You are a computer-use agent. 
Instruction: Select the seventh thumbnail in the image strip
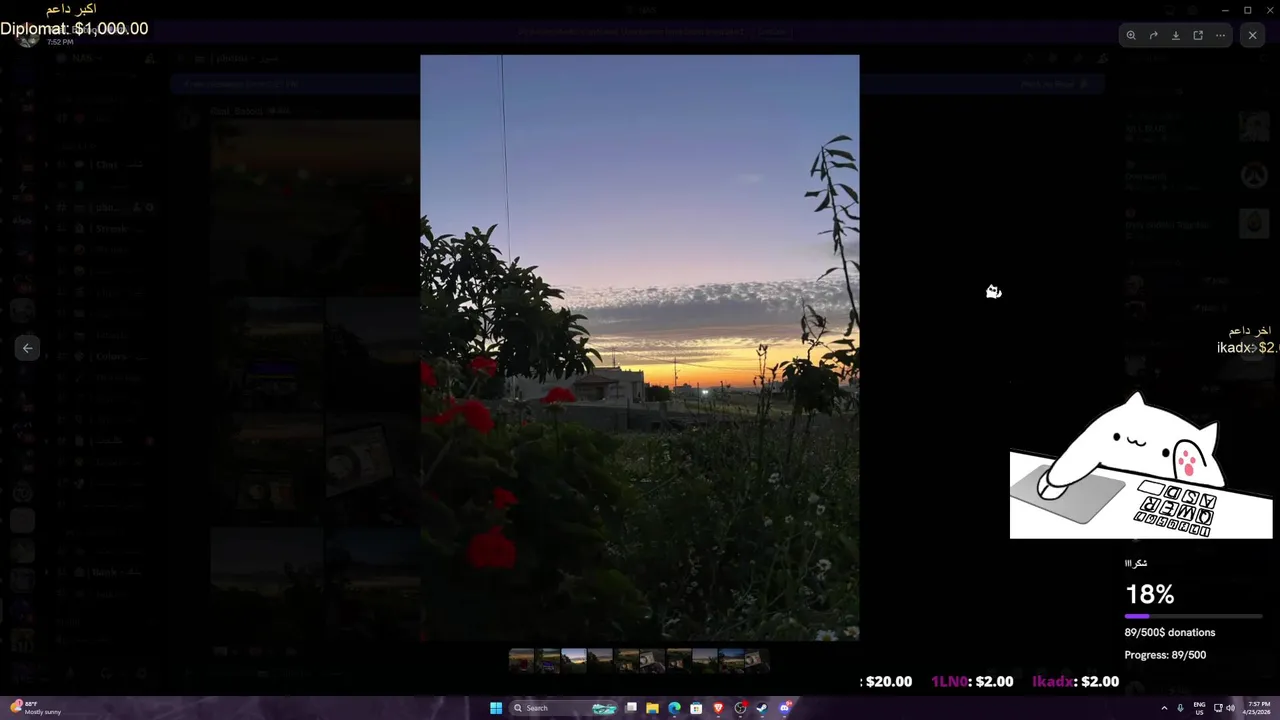[678, 660]
